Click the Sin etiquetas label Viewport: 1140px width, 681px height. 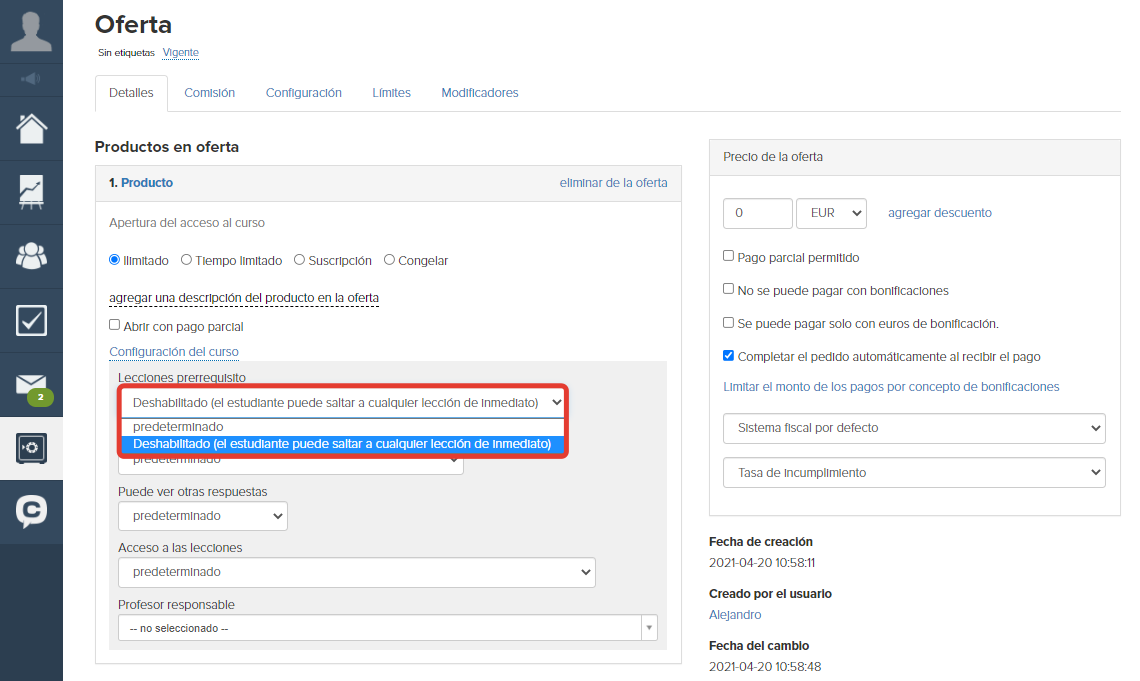point(127,52)
